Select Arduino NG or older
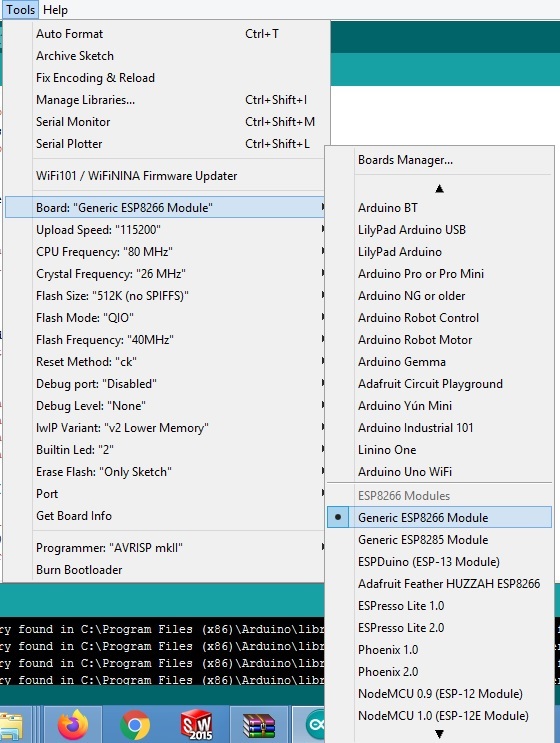The image size is (560, 743). 439,296
